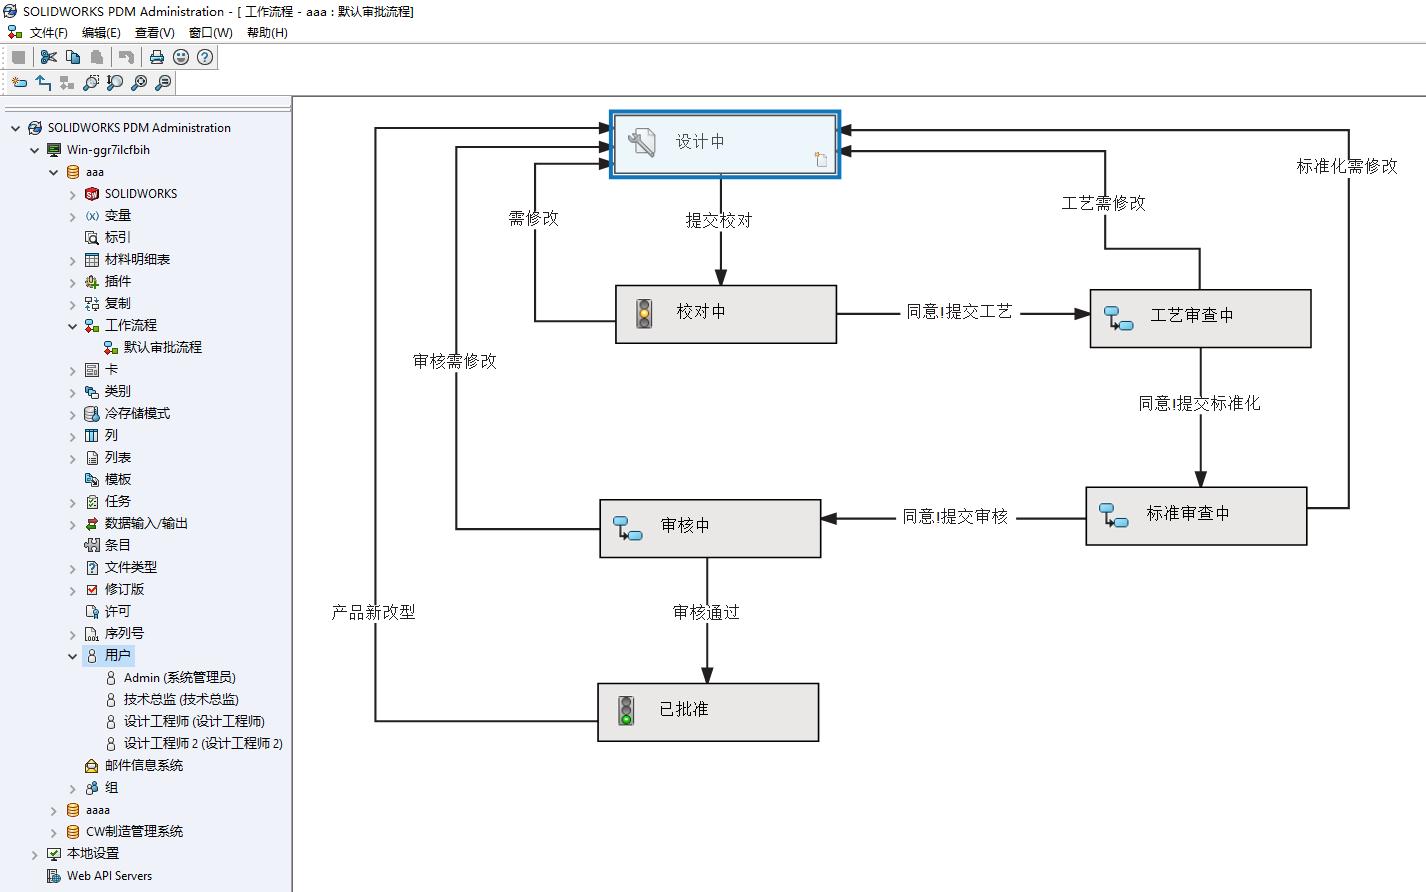Click the 产品新改型 transition label
The width and height of the screenshot is (1426, 892).
[x=373, y=612]
